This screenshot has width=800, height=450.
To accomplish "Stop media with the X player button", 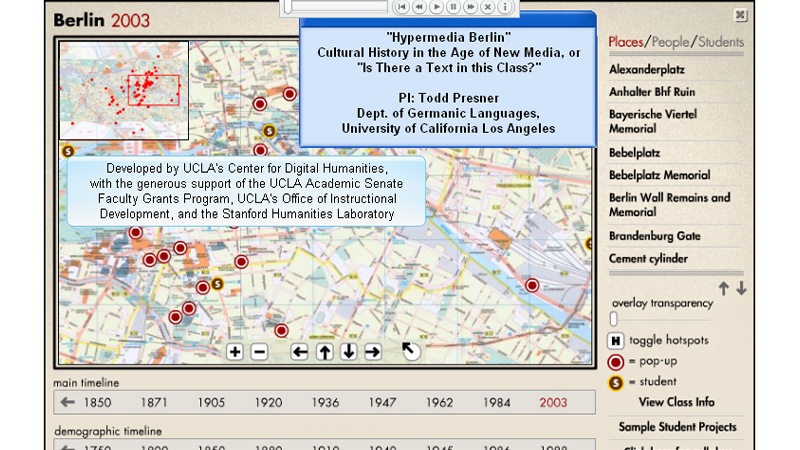I will tap(488, 7).
